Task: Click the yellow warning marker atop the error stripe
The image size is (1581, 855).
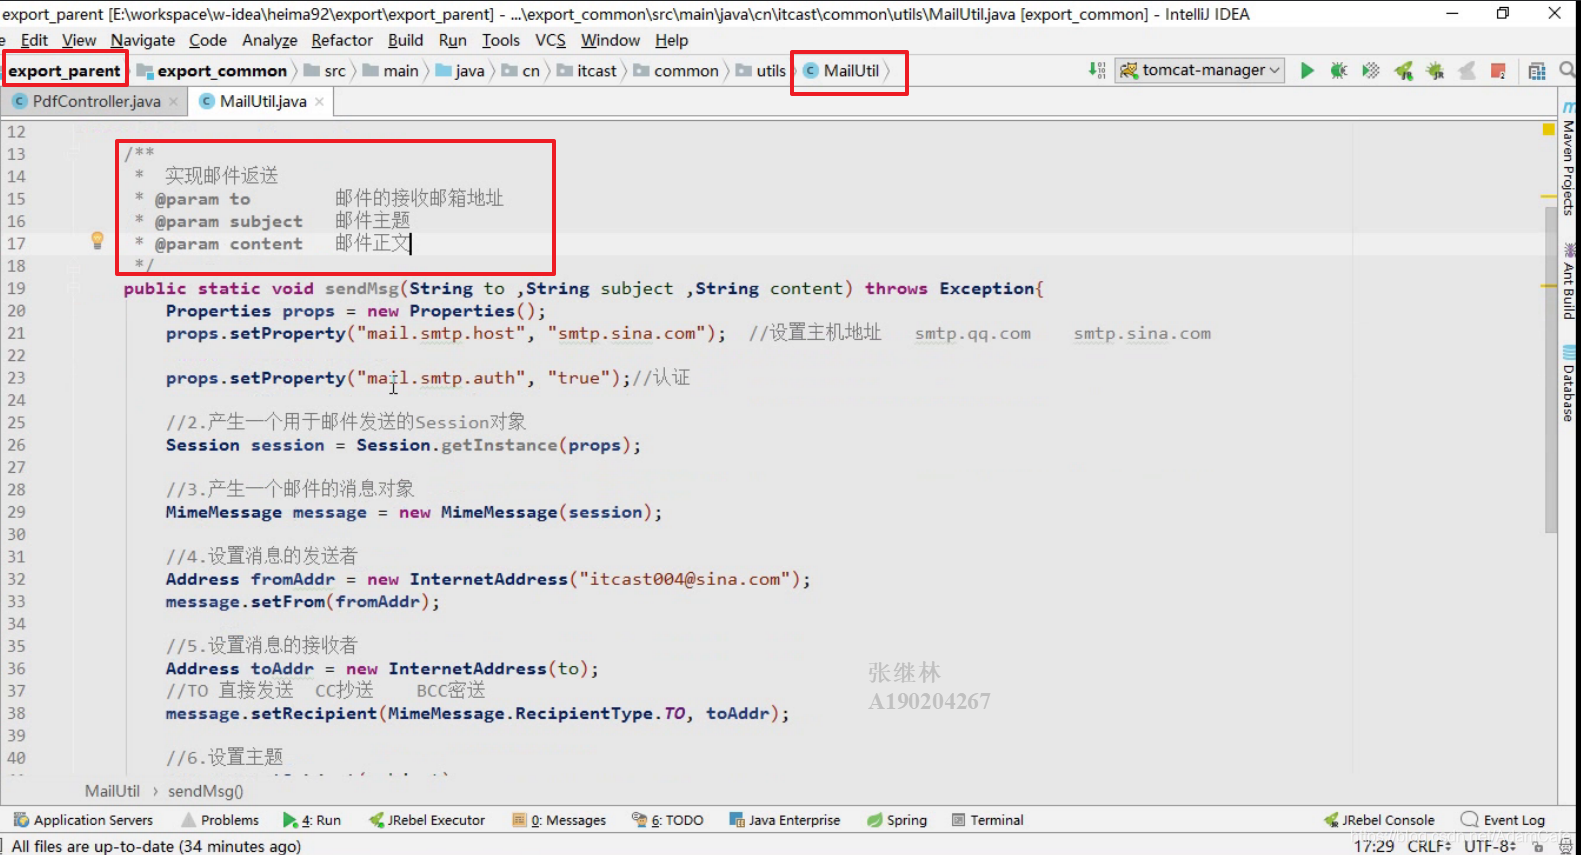Action: tap(1549, 129)
